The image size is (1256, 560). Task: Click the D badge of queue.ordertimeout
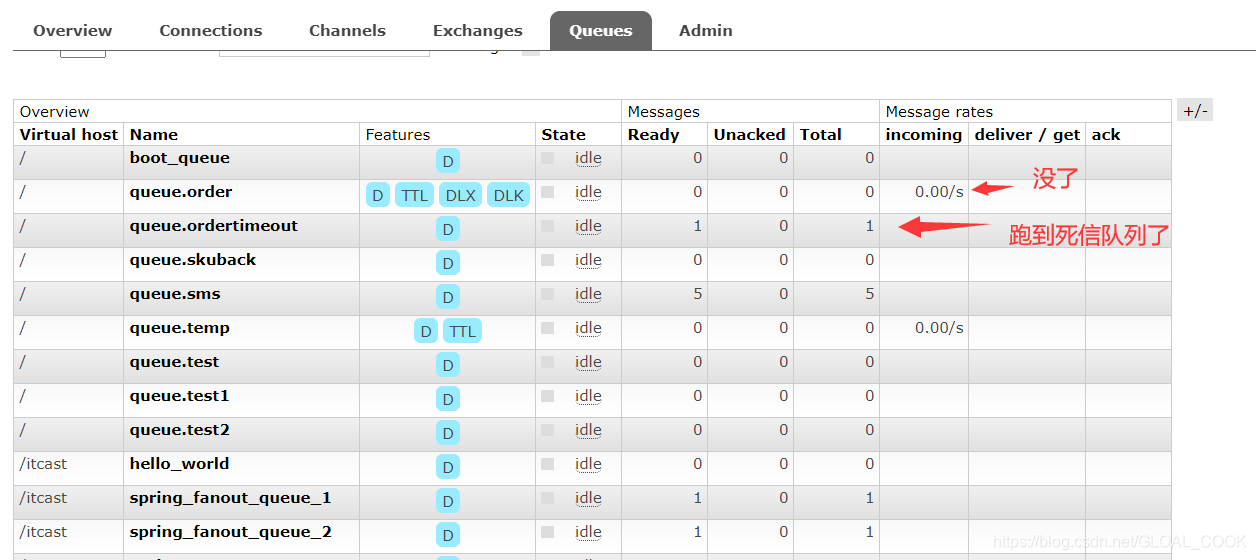coord(448,230)
